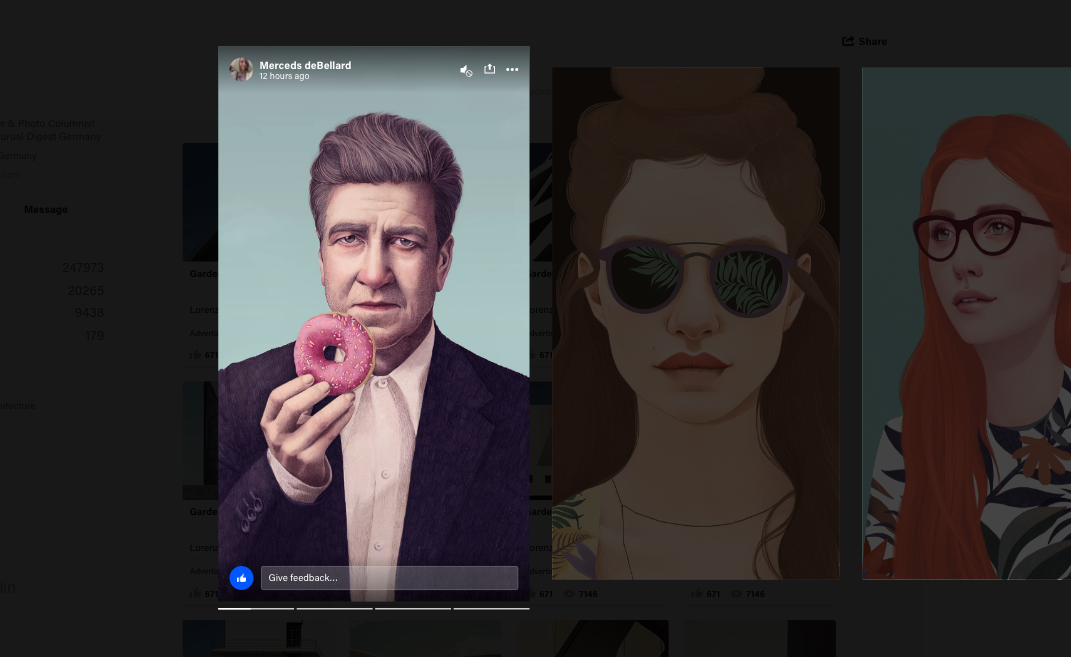This screenshot has height=657, width=1071.
Task: Open Merceds deBellard's profile avatar
Action: click(x=241, y=70)
